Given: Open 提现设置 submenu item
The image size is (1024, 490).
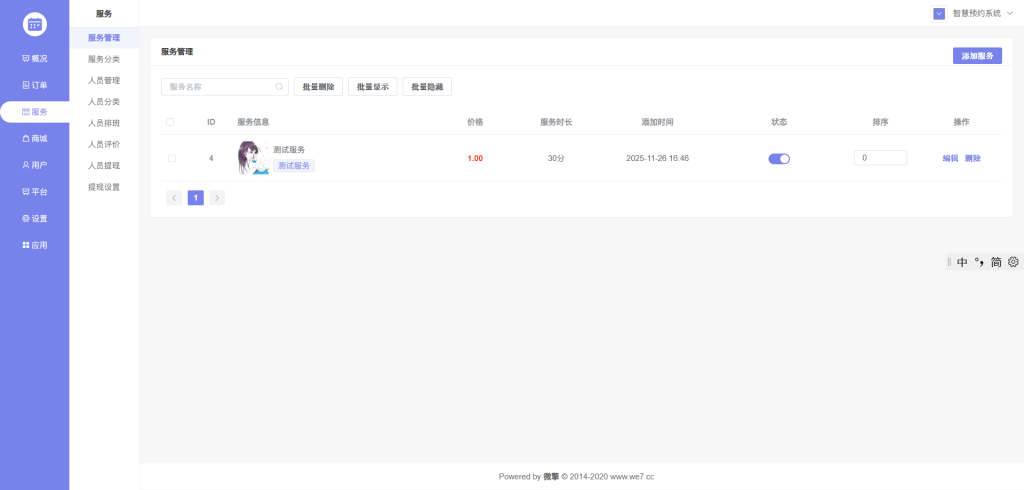Looking at the screenshot, I should [104, 187].
